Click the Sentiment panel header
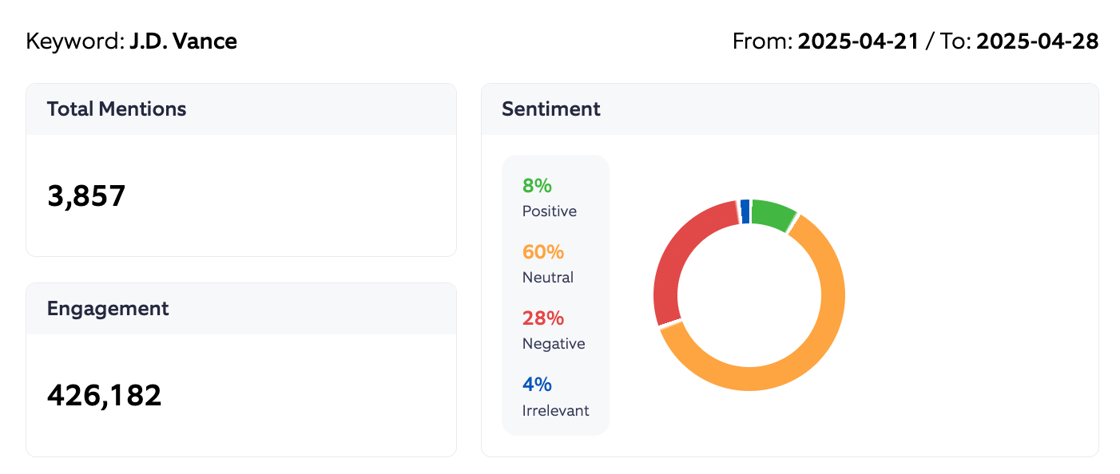Image resolution: width=1120 pixels, height=474 pixels. tap(551, 109)
